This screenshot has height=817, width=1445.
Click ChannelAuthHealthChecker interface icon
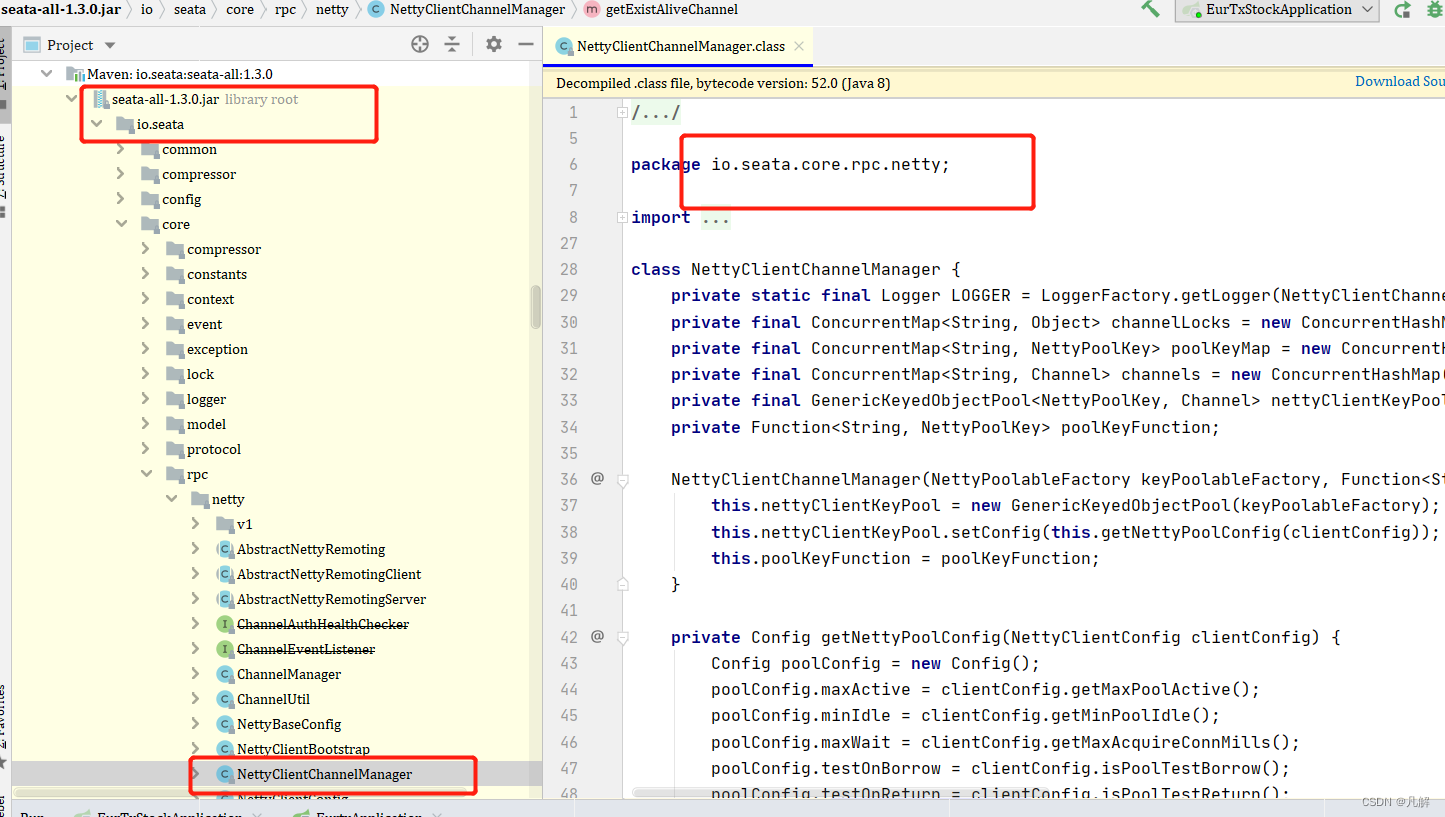pos(225,624)
